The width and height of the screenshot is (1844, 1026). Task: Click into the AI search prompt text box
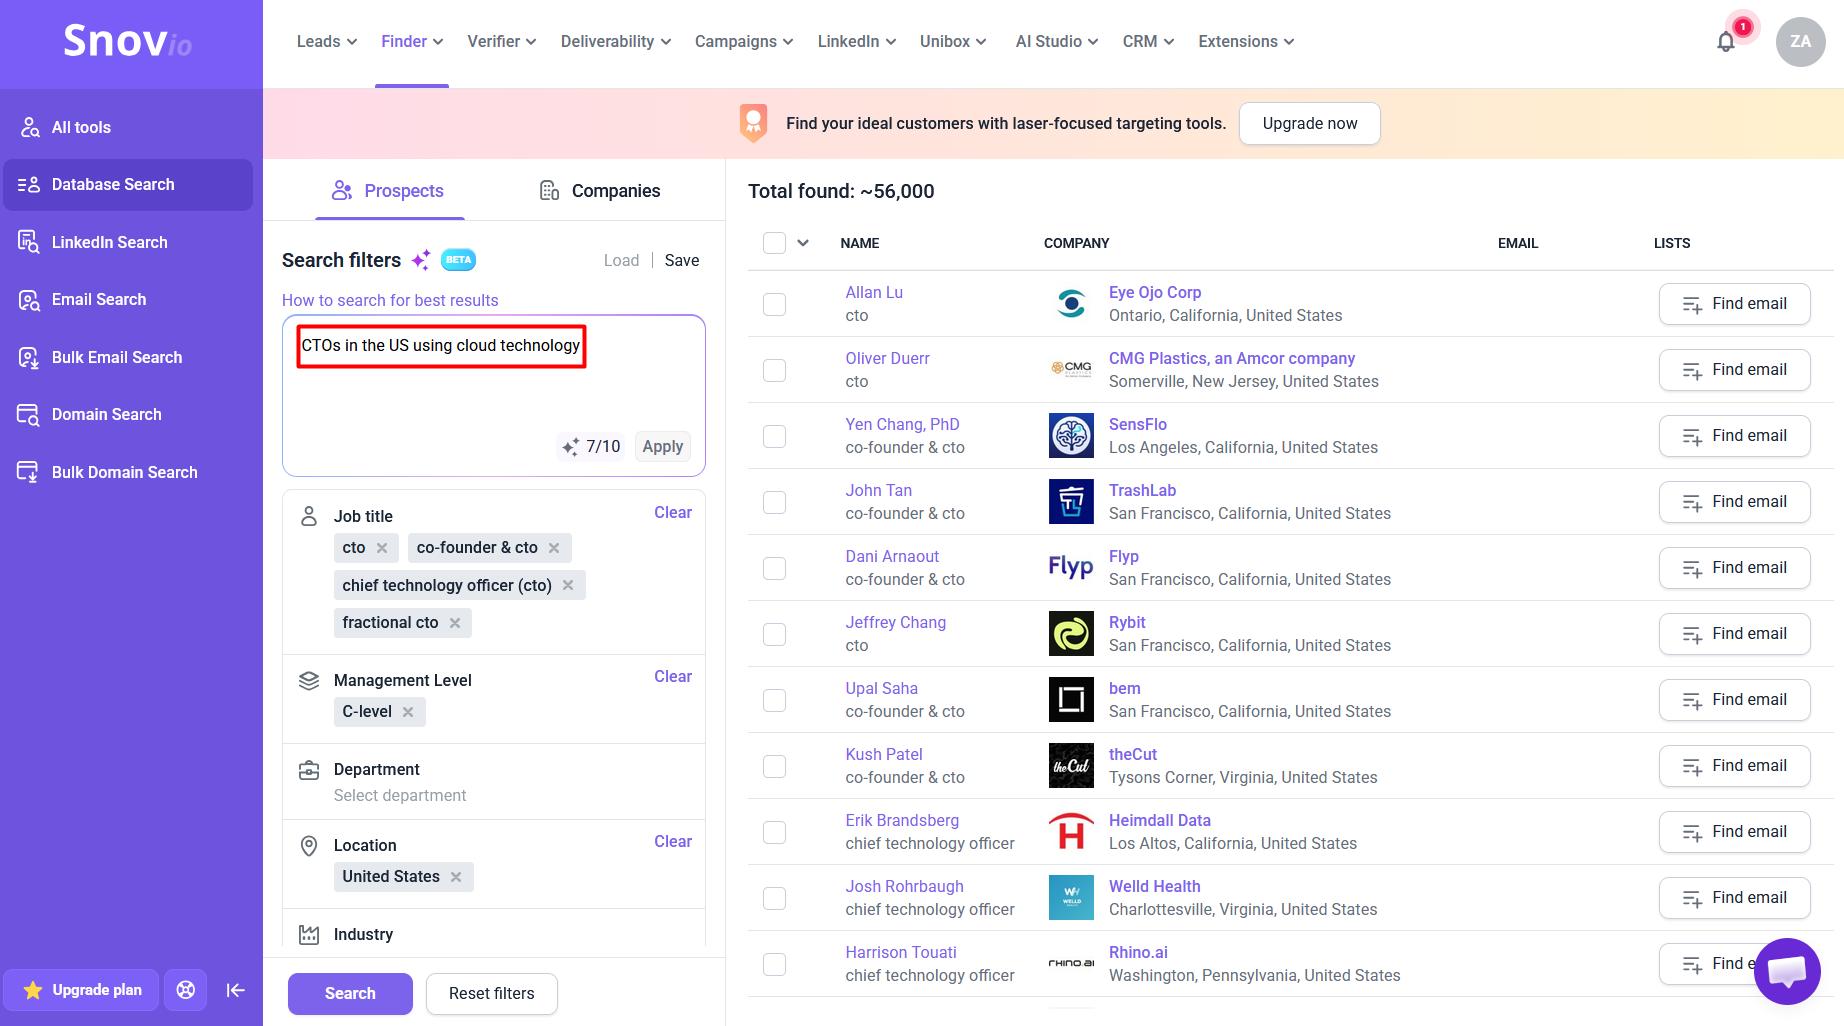coord(494,396)
